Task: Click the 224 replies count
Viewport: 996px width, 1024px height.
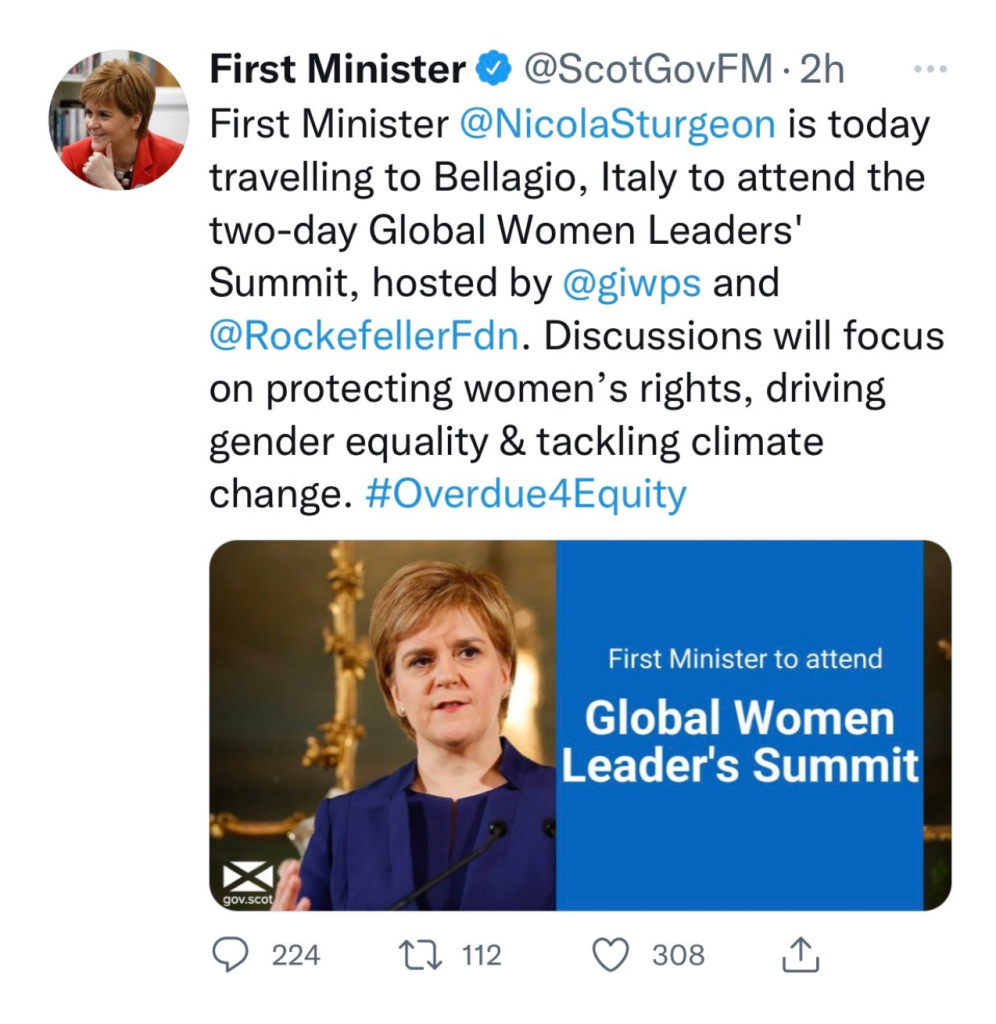Action: pos(296,956)
